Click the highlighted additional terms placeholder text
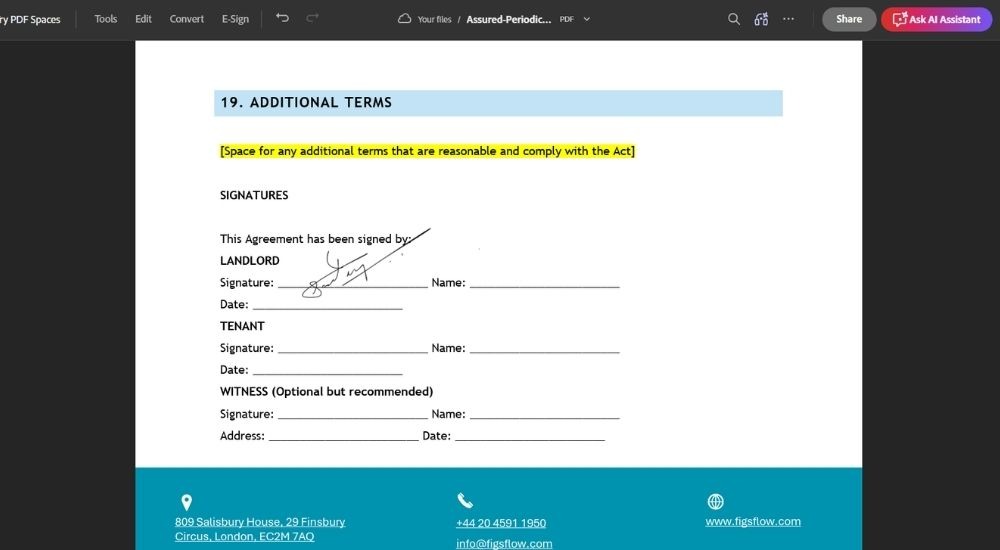This screenshot has width=1000, height=550. (x=427, y=151)
